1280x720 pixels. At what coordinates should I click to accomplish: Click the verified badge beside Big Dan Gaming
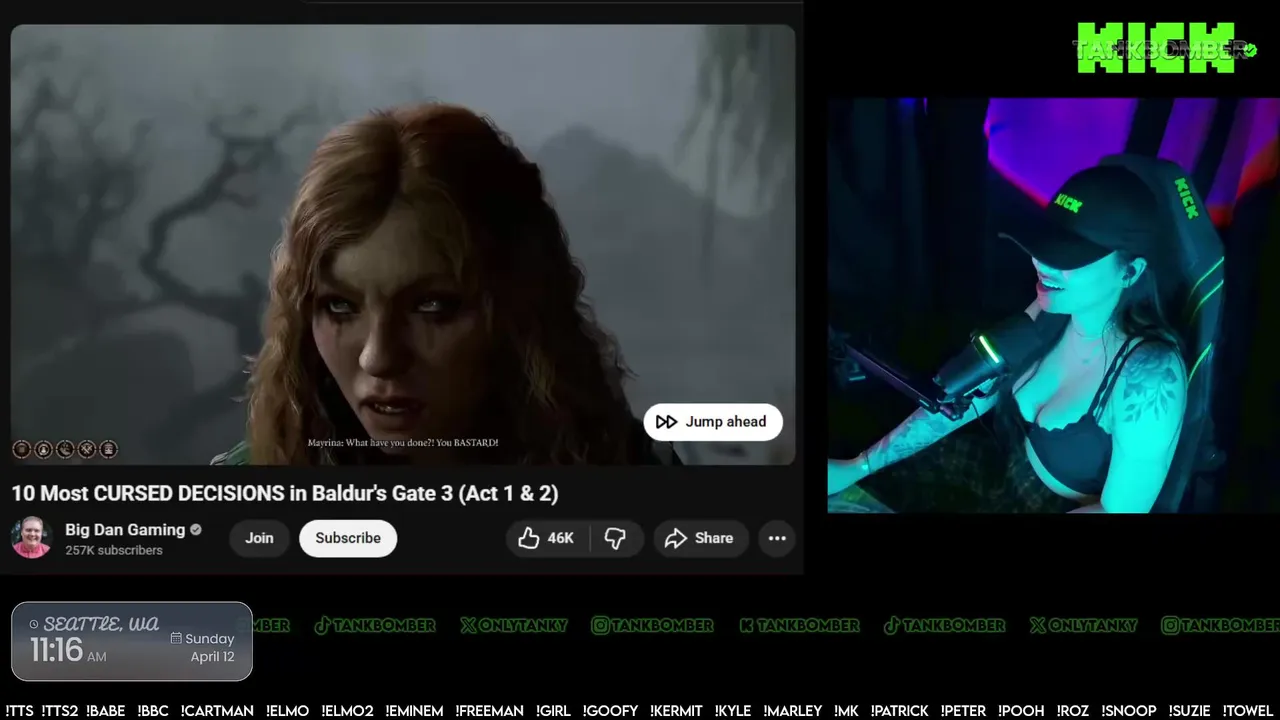[x=196, y=530]
